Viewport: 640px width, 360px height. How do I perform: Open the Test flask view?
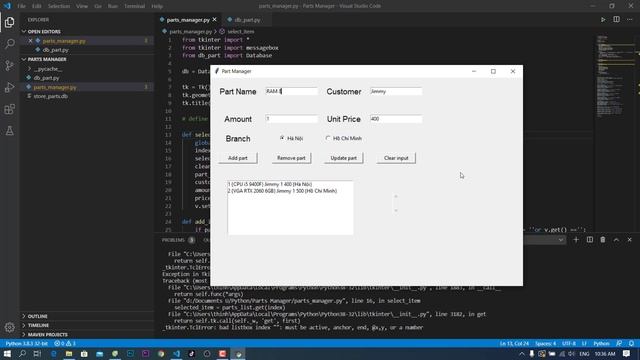(9, 131)
